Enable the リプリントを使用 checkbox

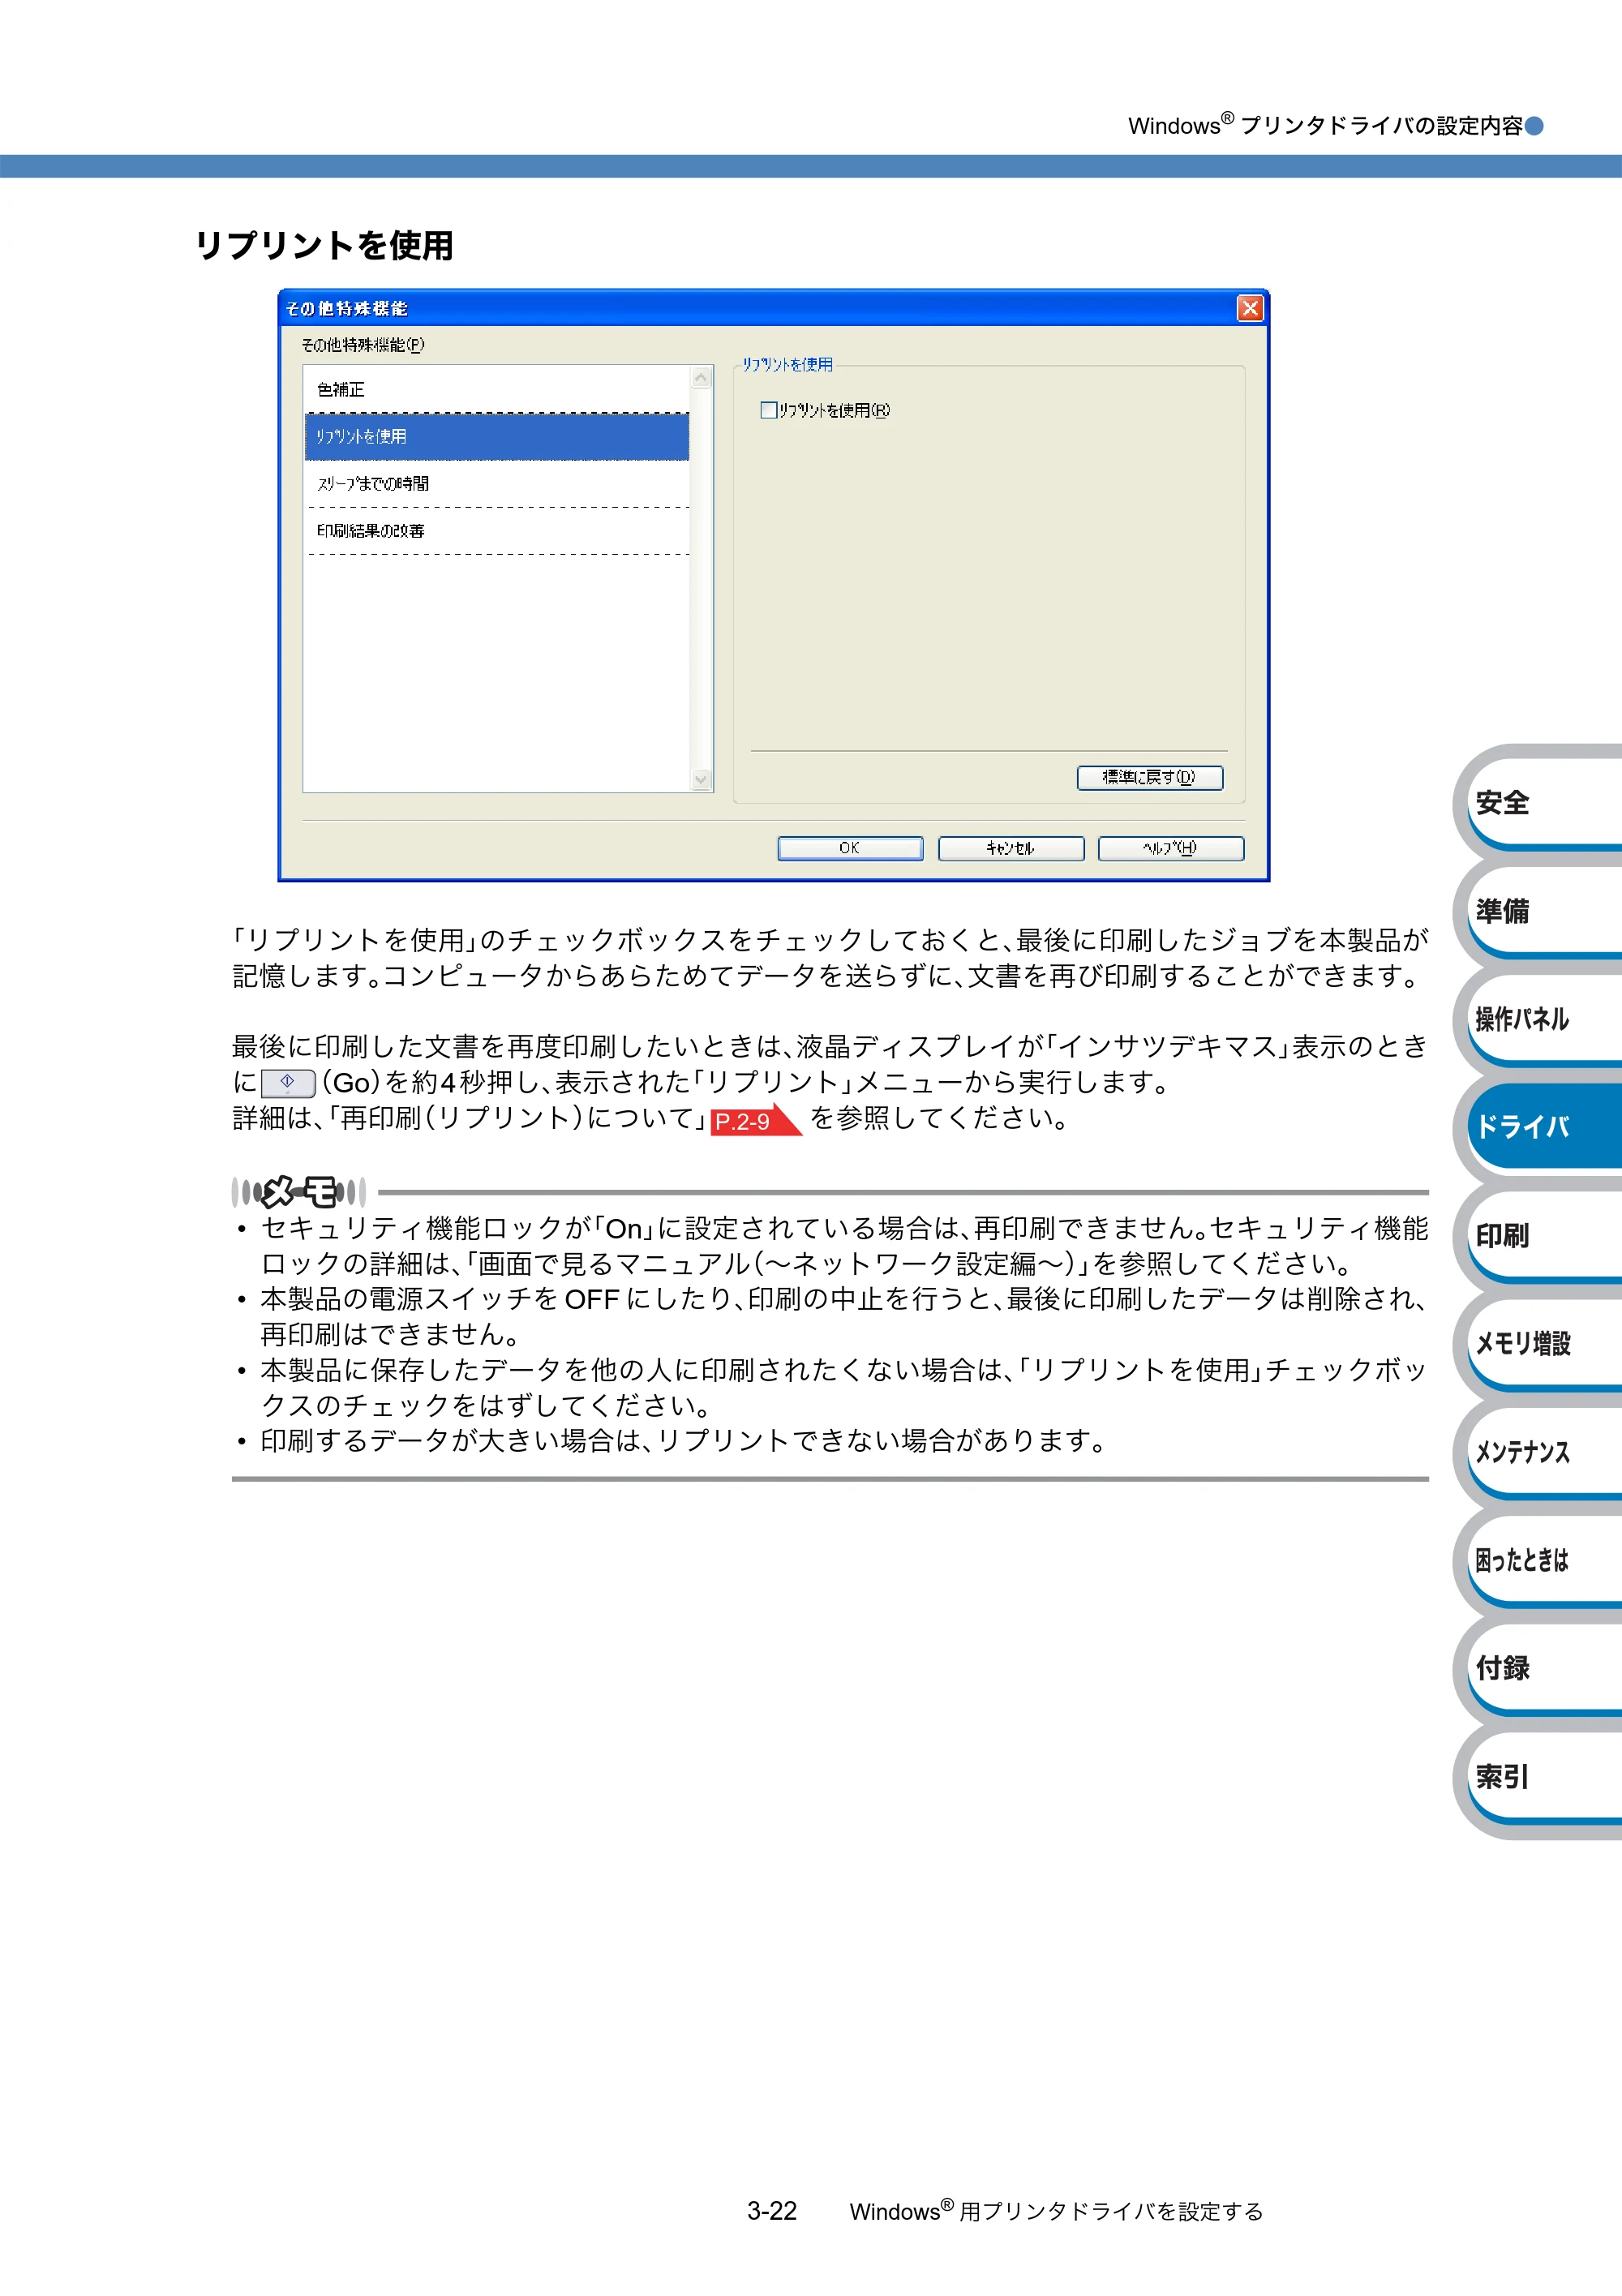768,410
